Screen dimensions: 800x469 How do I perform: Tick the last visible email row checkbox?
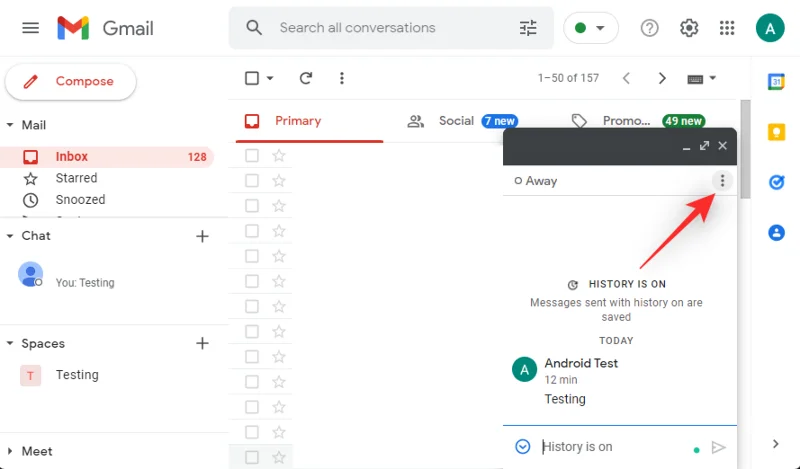[252, 457]
